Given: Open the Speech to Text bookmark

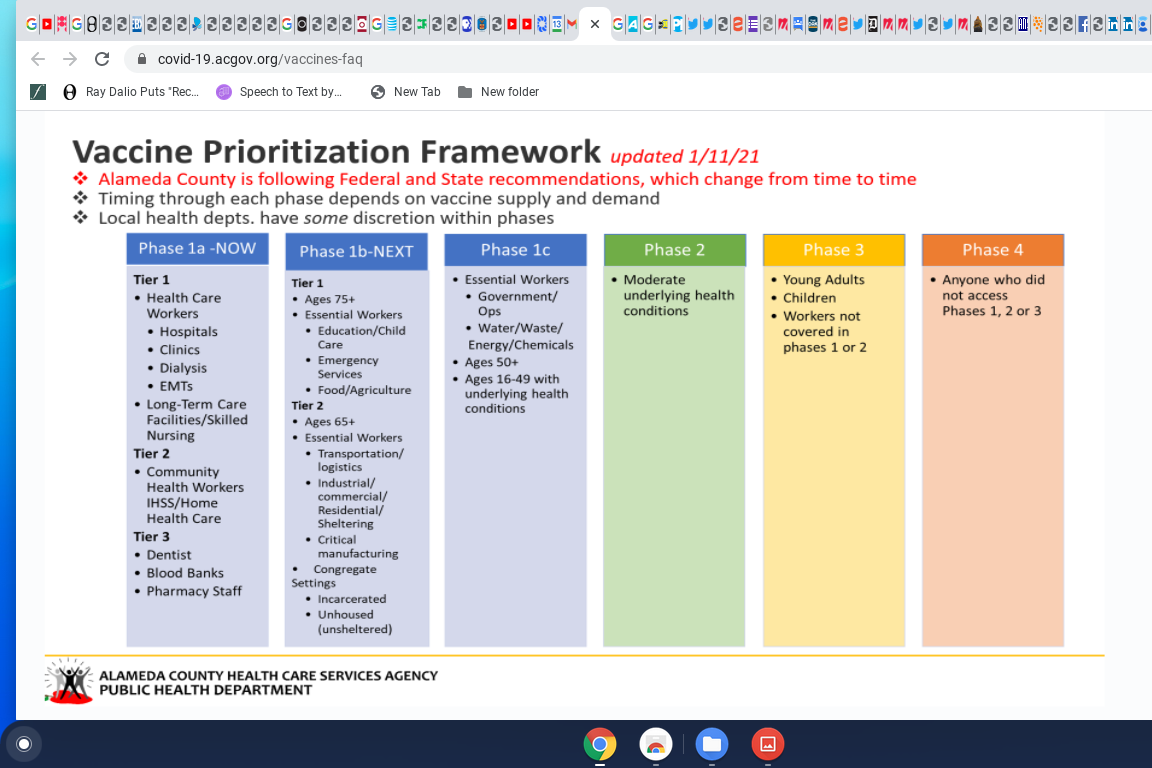Looking at the screenshot, I should [x=280, y=92].
